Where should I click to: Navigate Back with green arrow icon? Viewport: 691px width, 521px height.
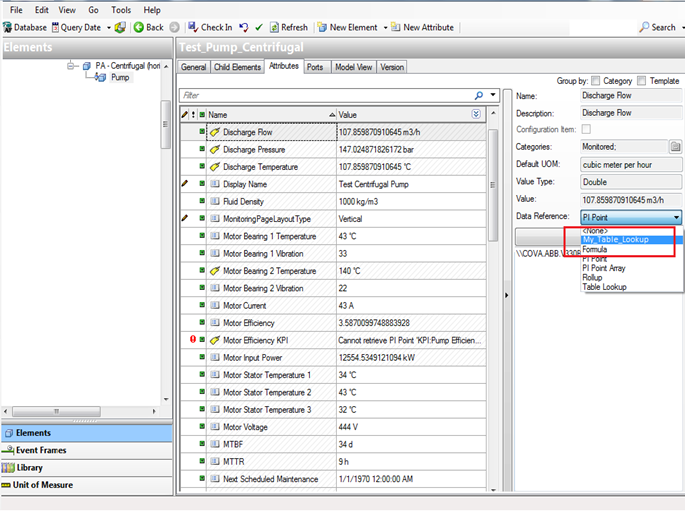138,27
